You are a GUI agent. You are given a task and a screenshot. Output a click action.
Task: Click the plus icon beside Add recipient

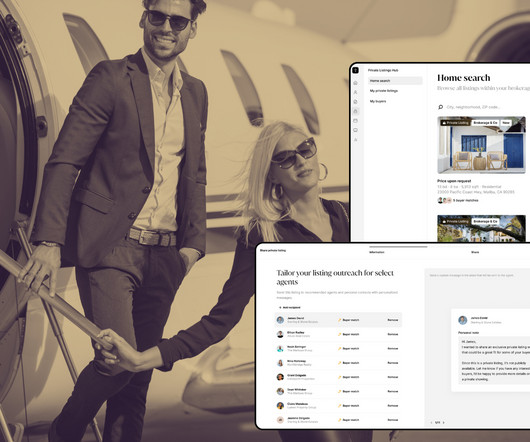(280, 308)
